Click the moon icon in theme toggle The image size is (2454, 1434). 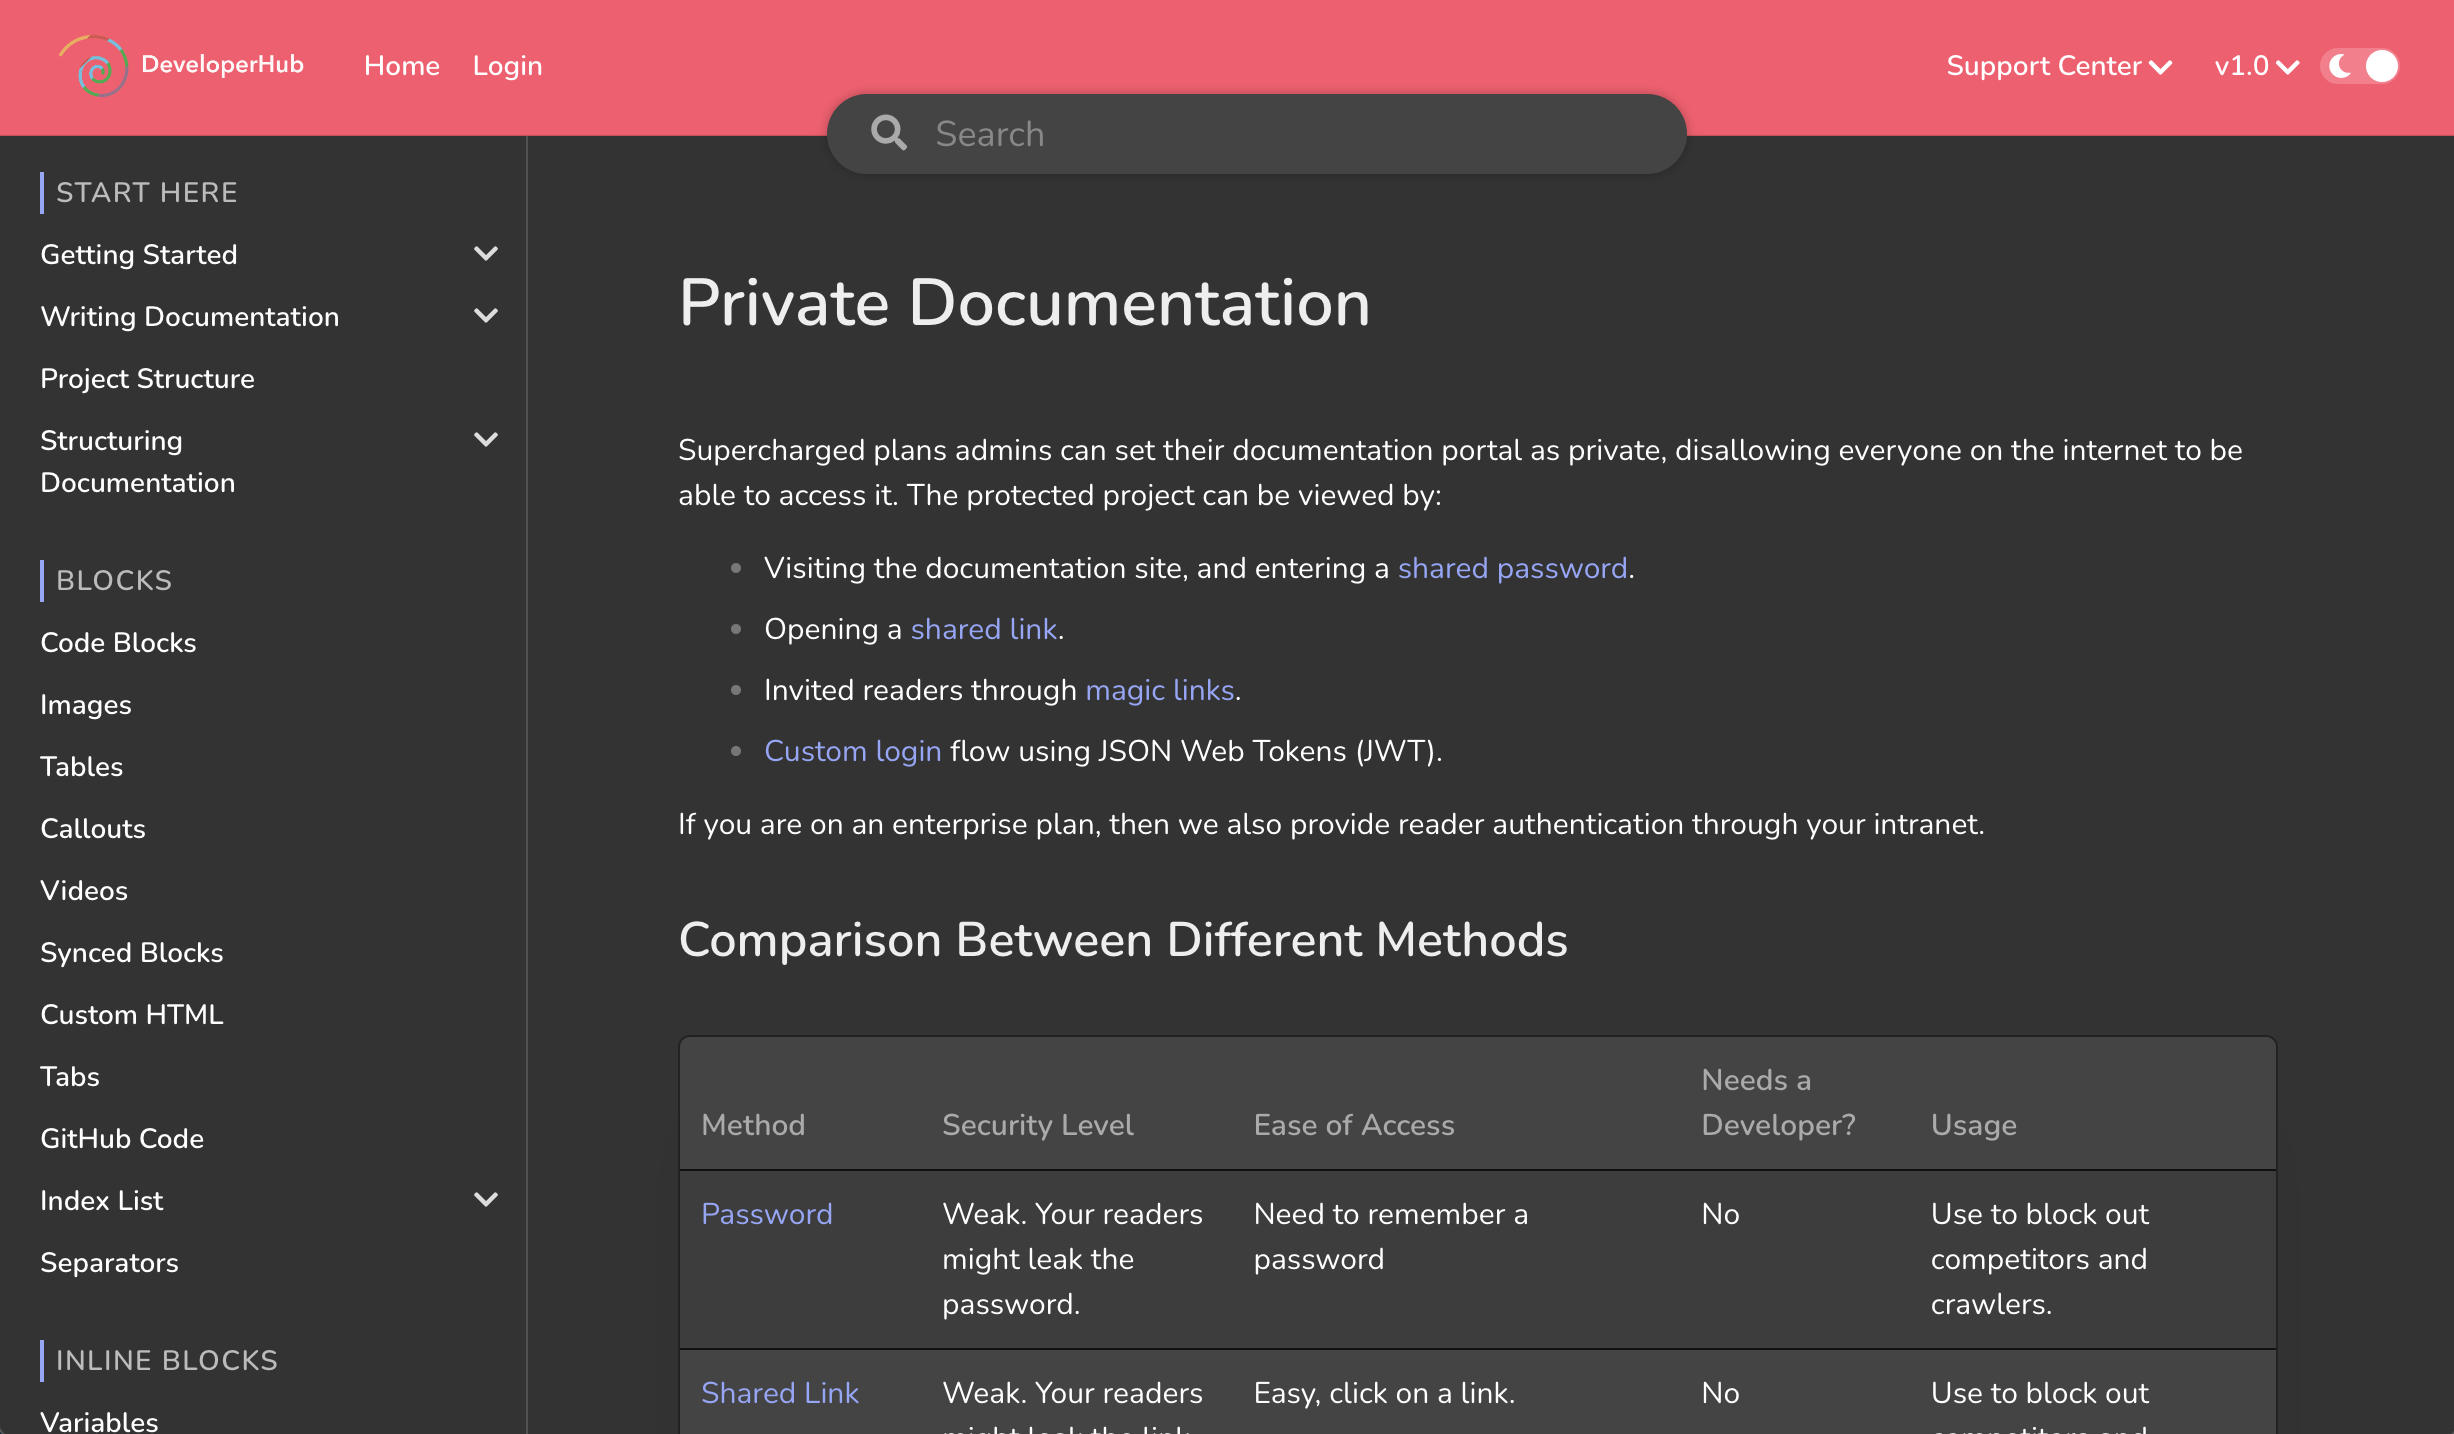(x=2340, y=66)
